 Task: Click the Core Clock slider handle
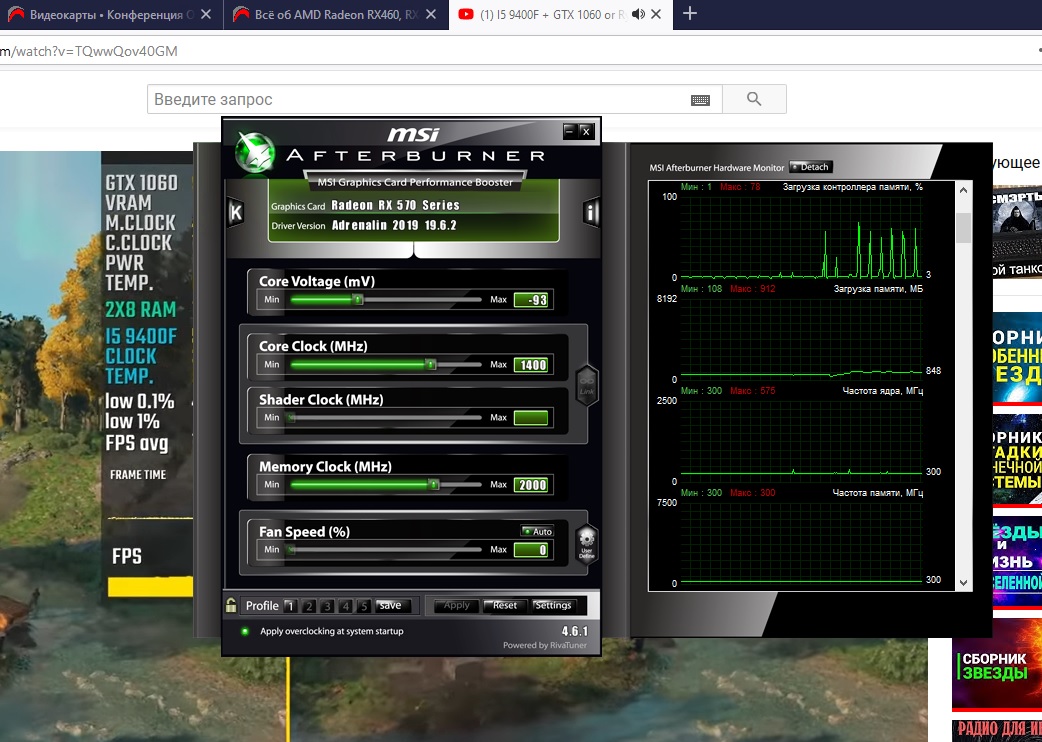pyautogui.click(x=431, y=364)
